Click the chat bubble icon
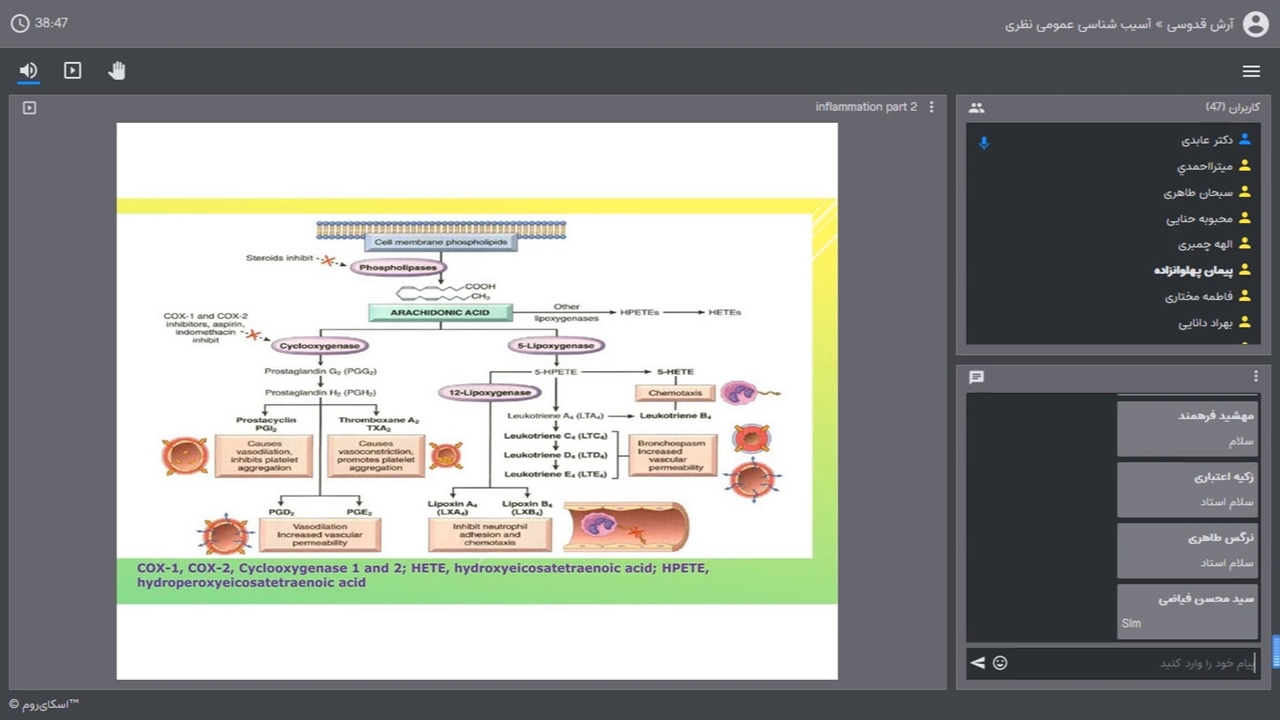Screen dimensions: 1280x720 [x=977, y=377]
